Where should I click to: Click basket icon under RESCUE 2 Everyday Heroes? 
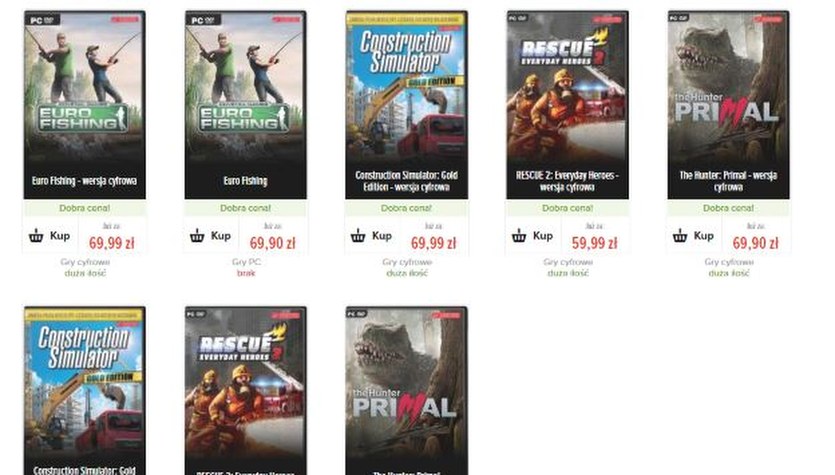tap(519, 235)
